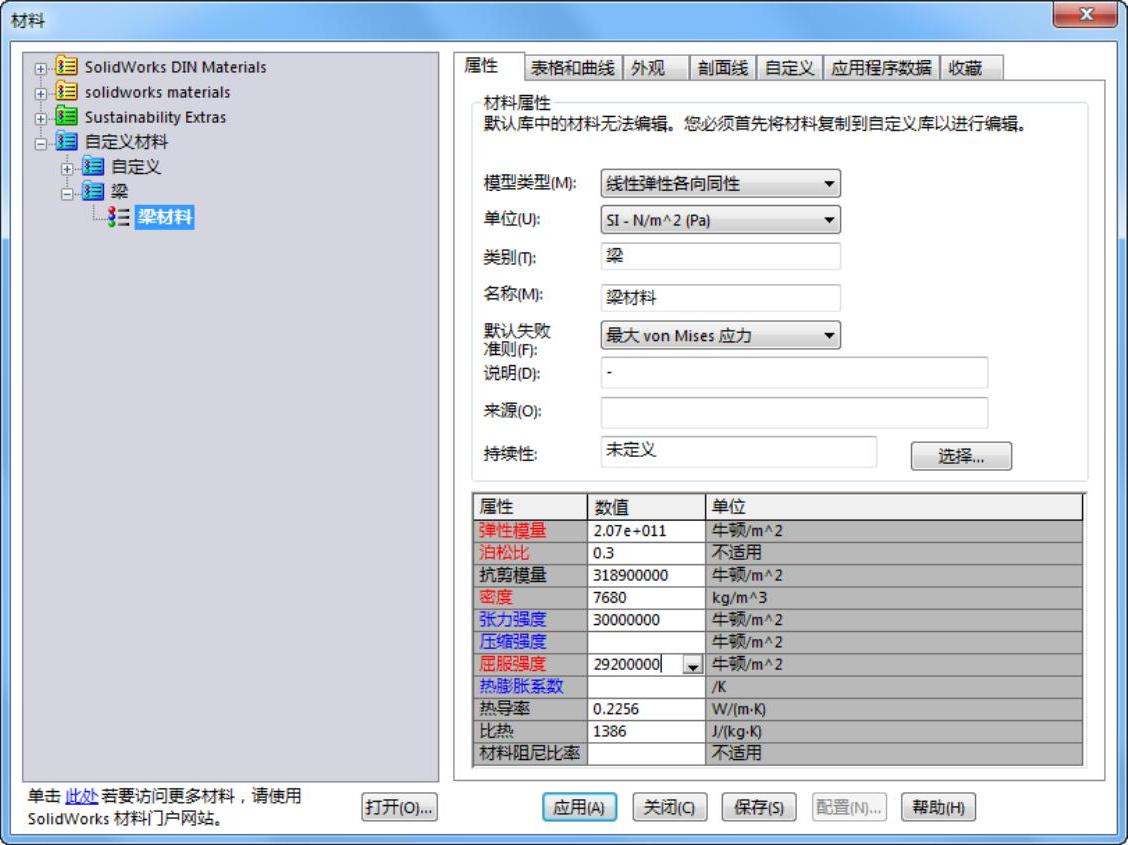The width and height of the screenshot is (1128, 845).
Task: Click the 张力强度 value 30000000
Action: point(646,620)
